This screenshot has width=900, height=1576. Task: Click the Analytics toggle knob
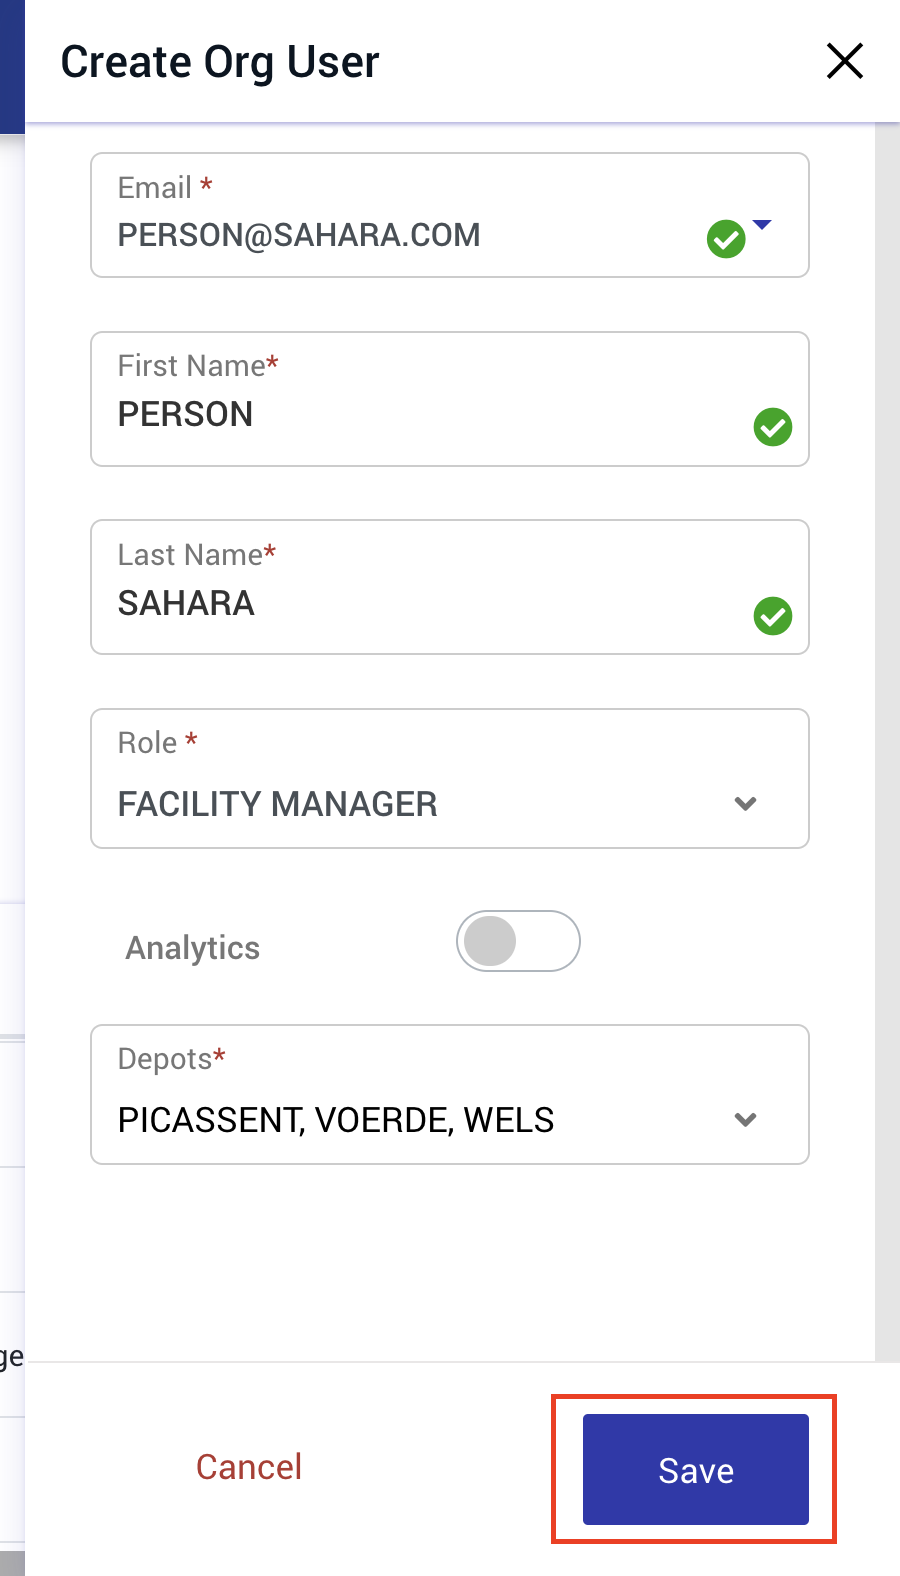(491, 941)
